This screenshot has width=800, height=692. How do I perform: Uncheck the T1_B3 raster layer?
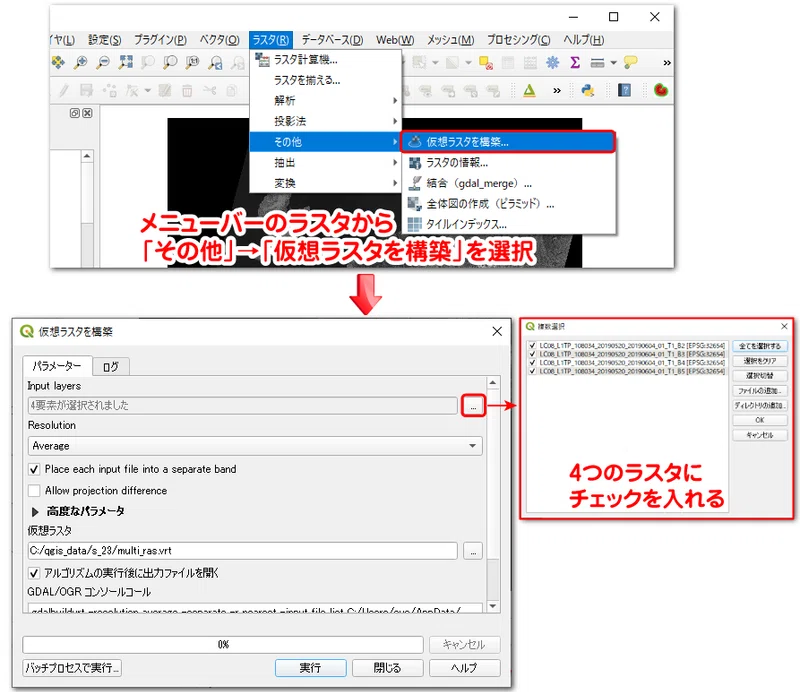[x=533, y=354]
